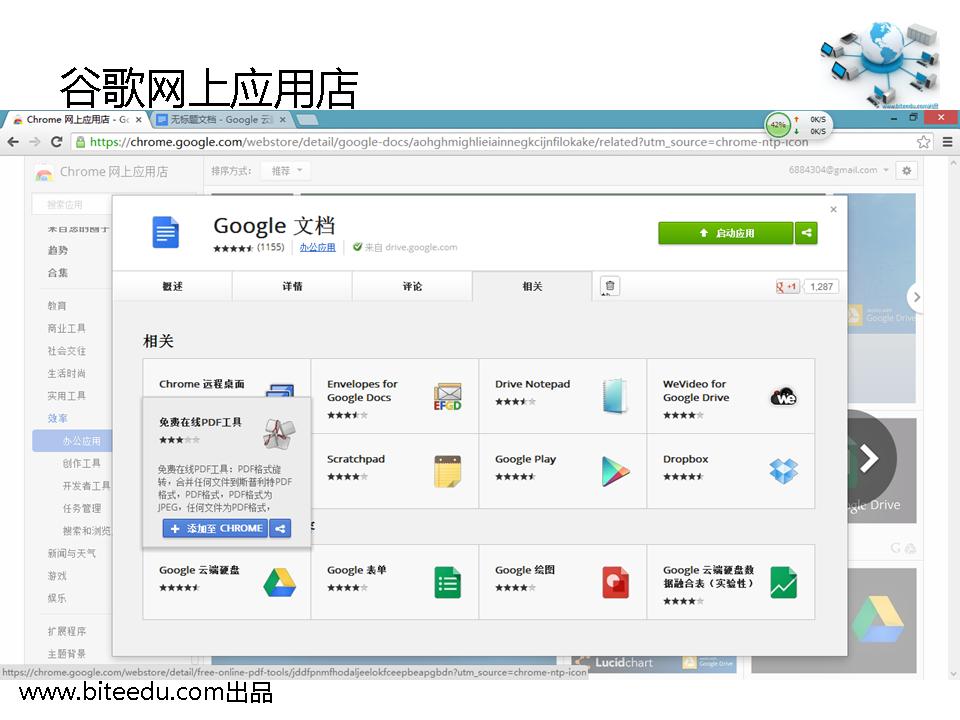Click the secure lock icon in address bar
Viewport: 960px width, 720px height.
(x=80, y=142)
